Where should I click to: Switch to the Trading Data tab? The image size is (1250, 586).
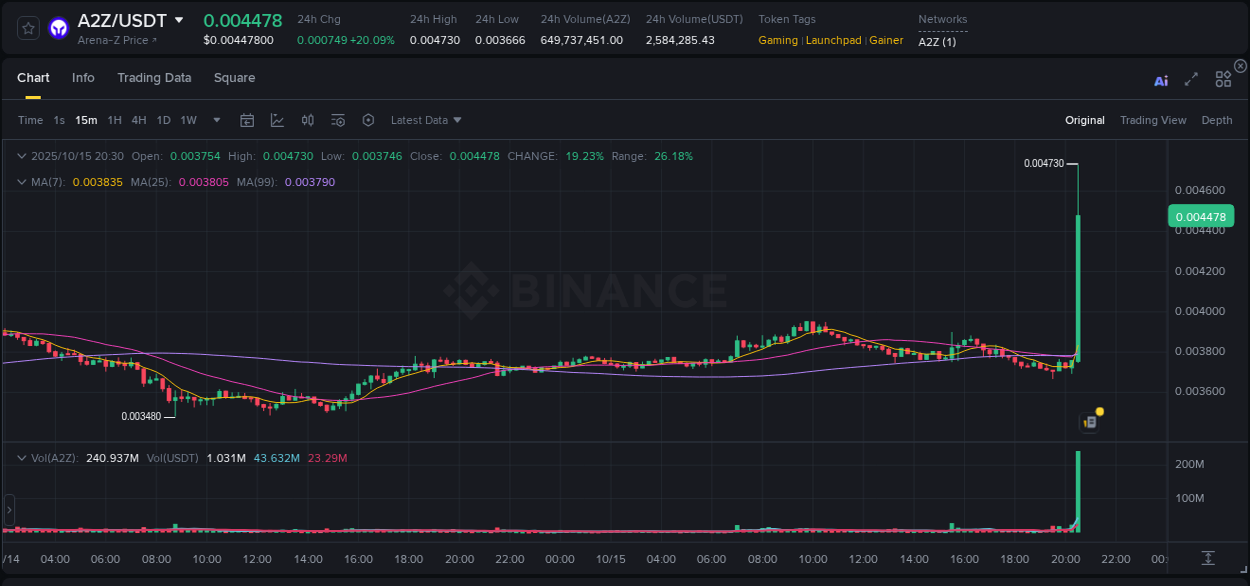click(154, 78)
